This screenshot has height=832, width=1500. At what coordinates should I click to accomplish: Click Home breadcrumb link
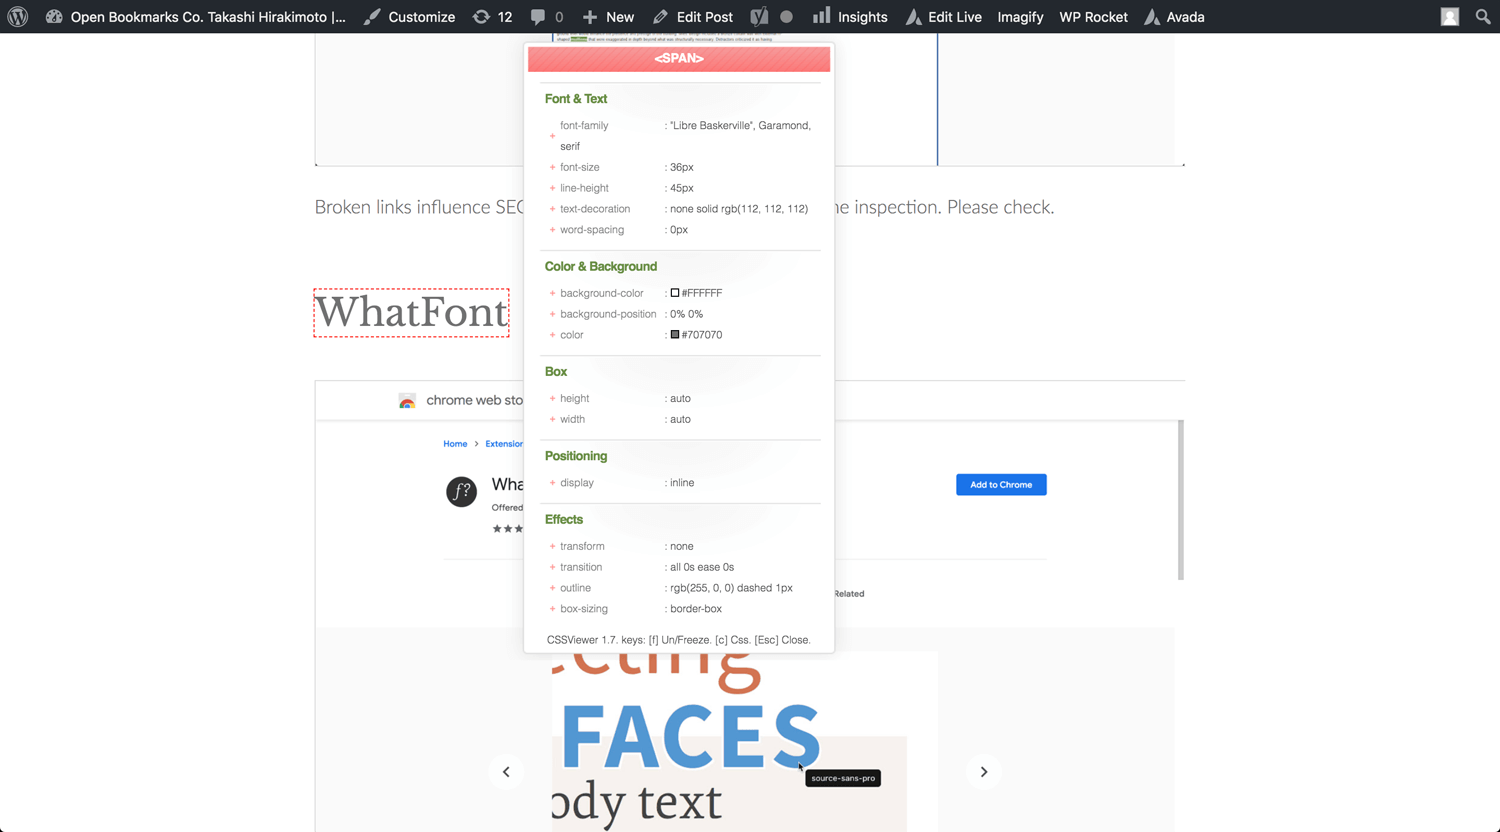click(455, 444)
